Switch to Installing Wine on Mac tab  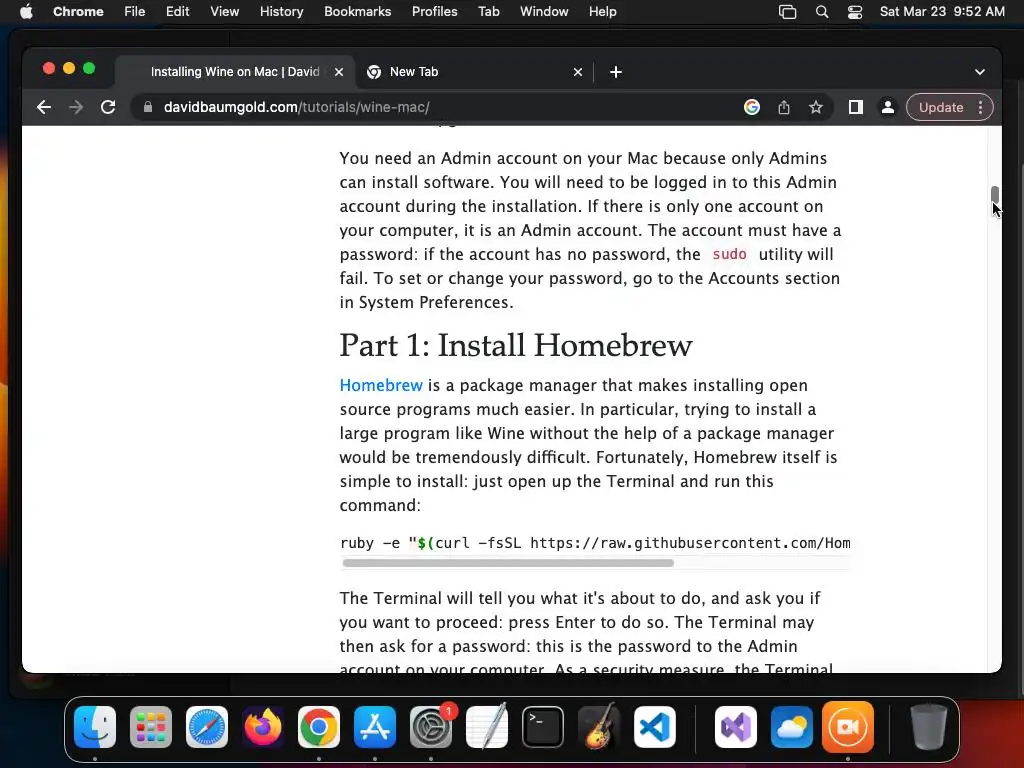235,72
